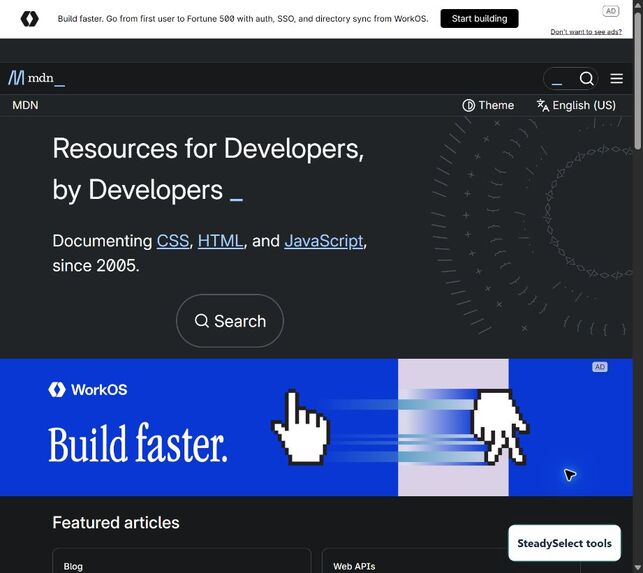Click the Build faster banner image
The height and width of the screenshot is (573, 643).
(316, 427)
